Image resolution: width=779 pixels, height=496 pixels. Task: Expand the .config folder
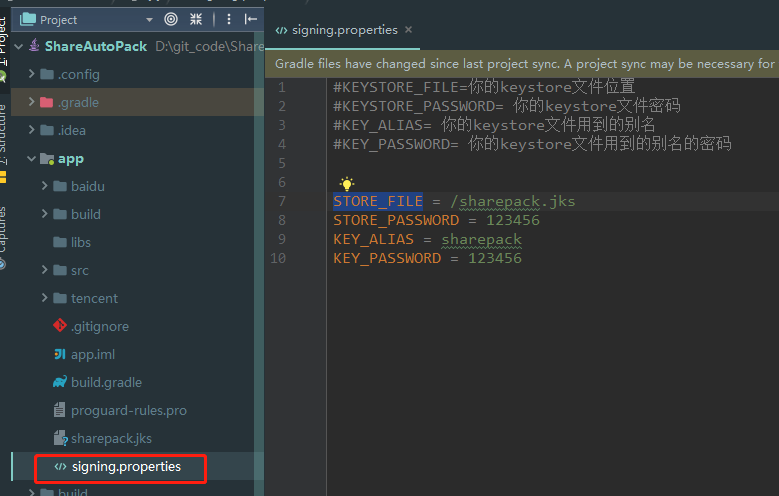coord(31,74)
